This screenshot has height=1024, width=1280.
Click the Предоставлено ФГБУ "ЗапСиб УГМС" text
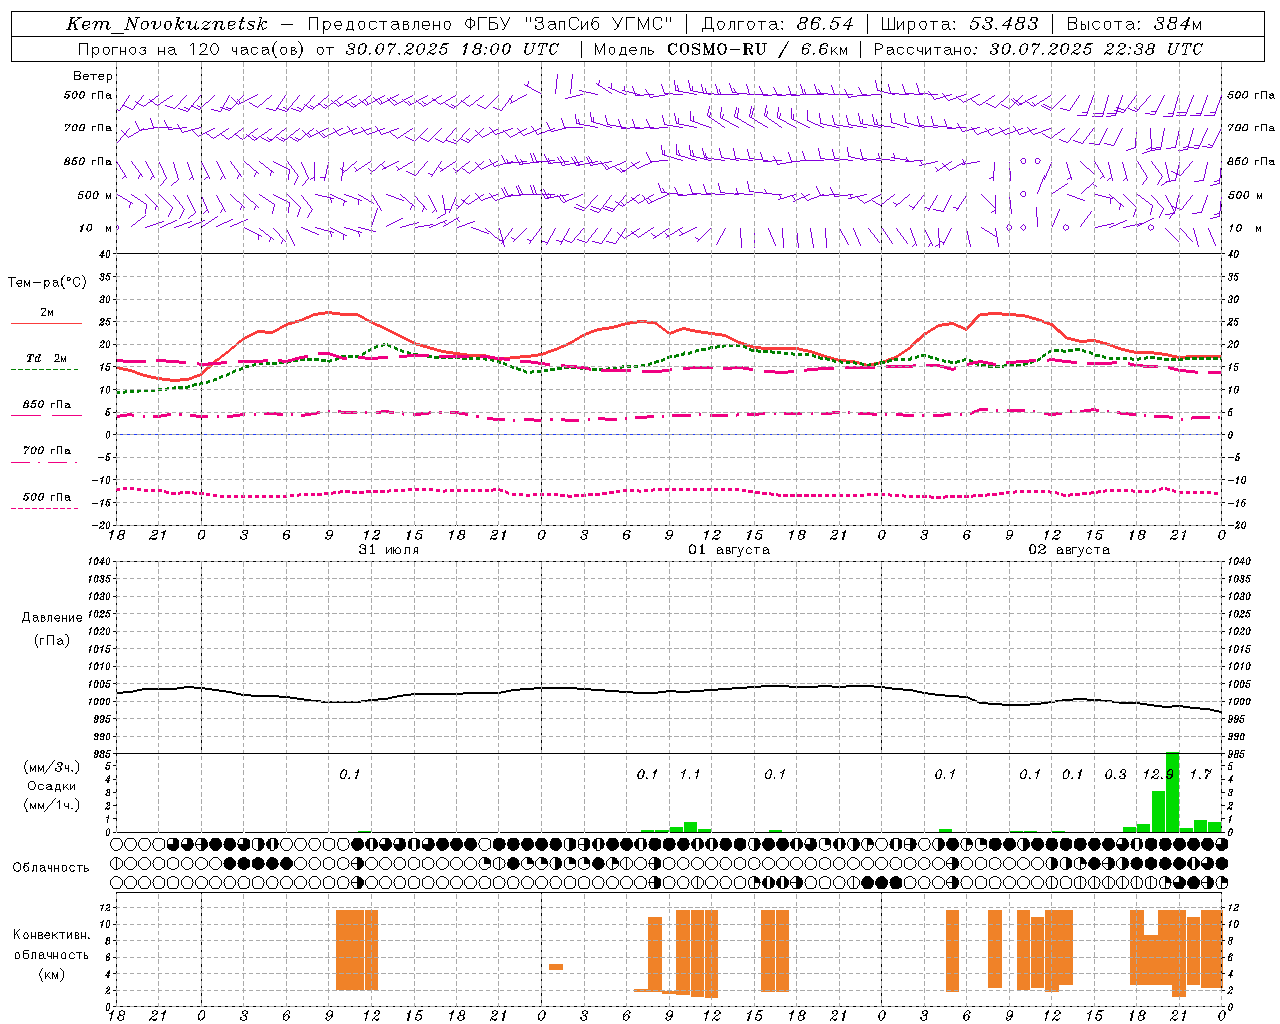[490, 24]
